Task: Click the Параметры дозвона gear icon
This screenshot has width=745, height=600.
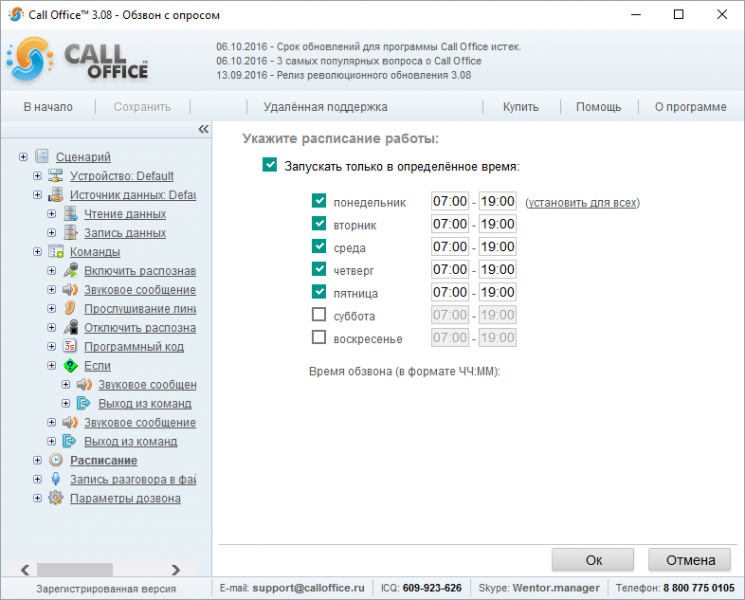Action: tap(56, 498)
